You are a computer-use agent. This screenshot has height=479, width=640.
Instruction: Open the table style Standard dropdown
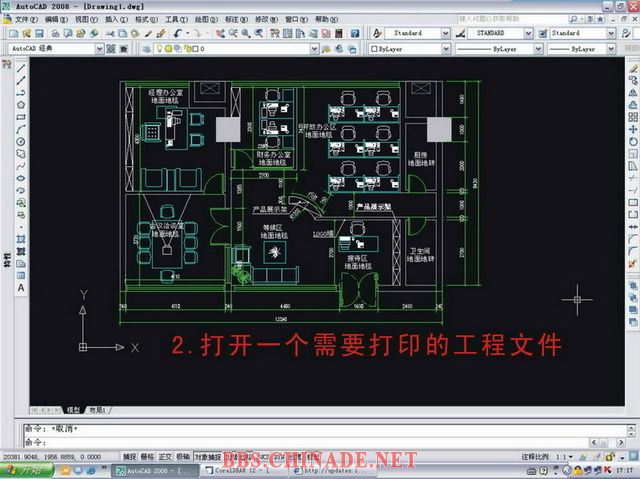(611, 33)
